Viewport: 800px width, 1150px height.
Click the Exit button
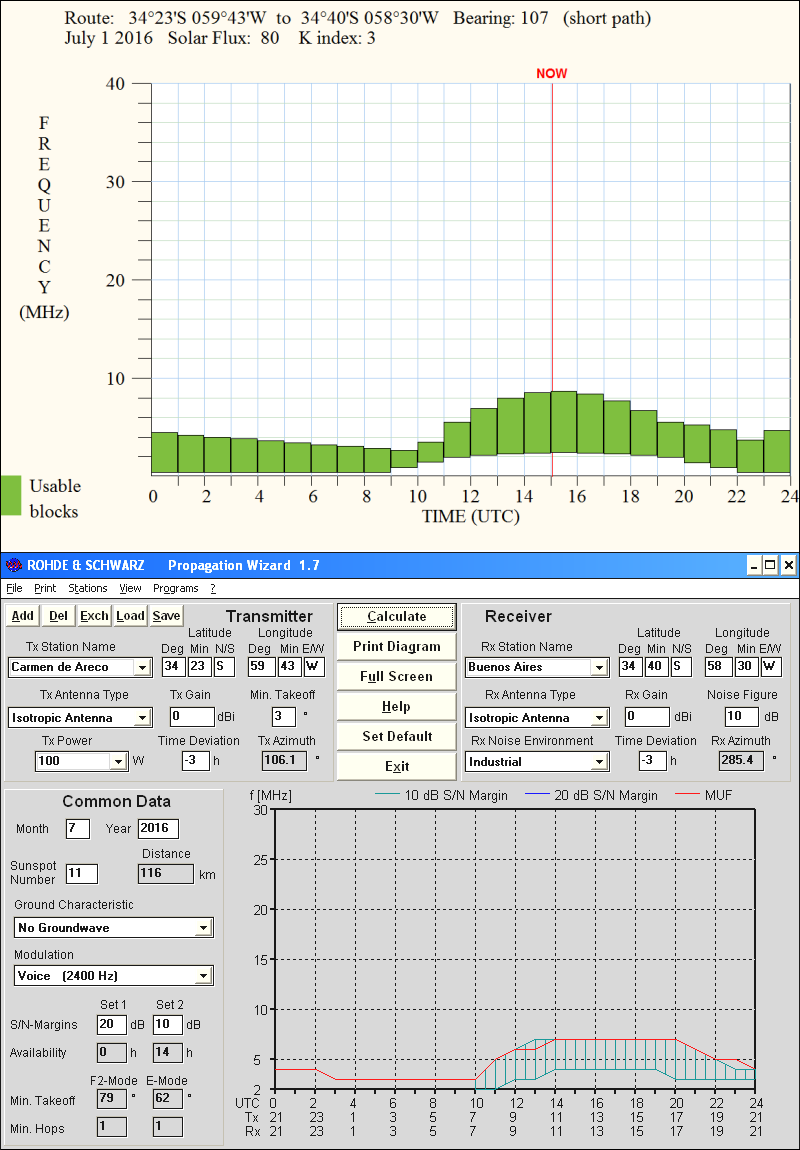point(397,766)
